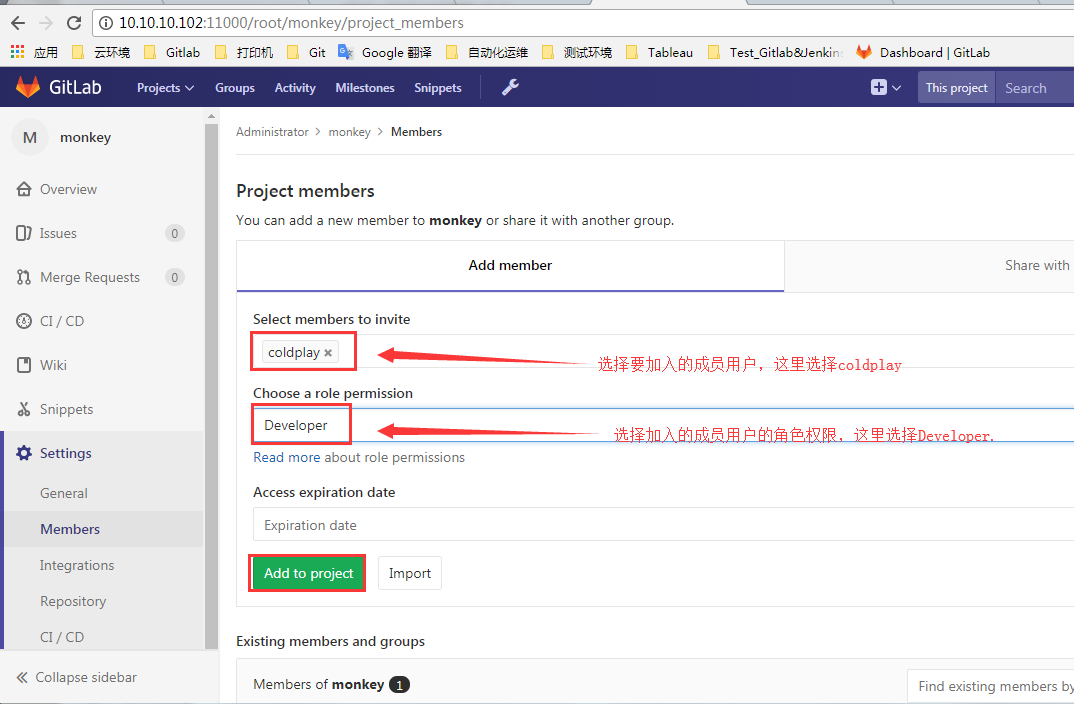The image size is (1074, 704).
Task: Open the new item plus dropdown
Action: (x=886, y=88)
